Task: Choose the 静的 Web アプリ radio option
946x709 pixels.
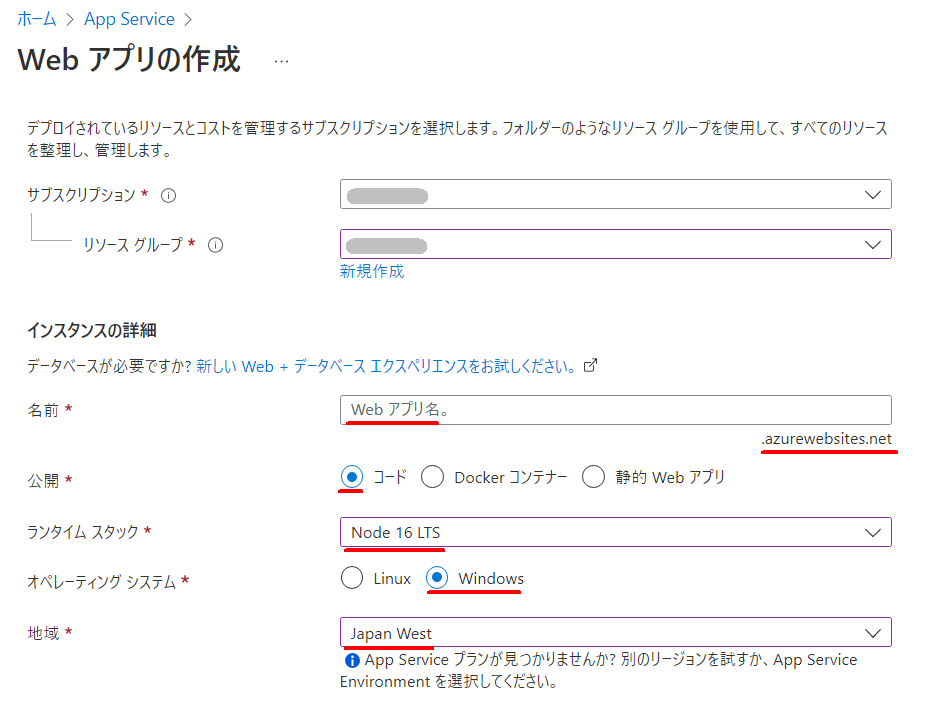Action: pyautogui.click(x=594, y=477)
